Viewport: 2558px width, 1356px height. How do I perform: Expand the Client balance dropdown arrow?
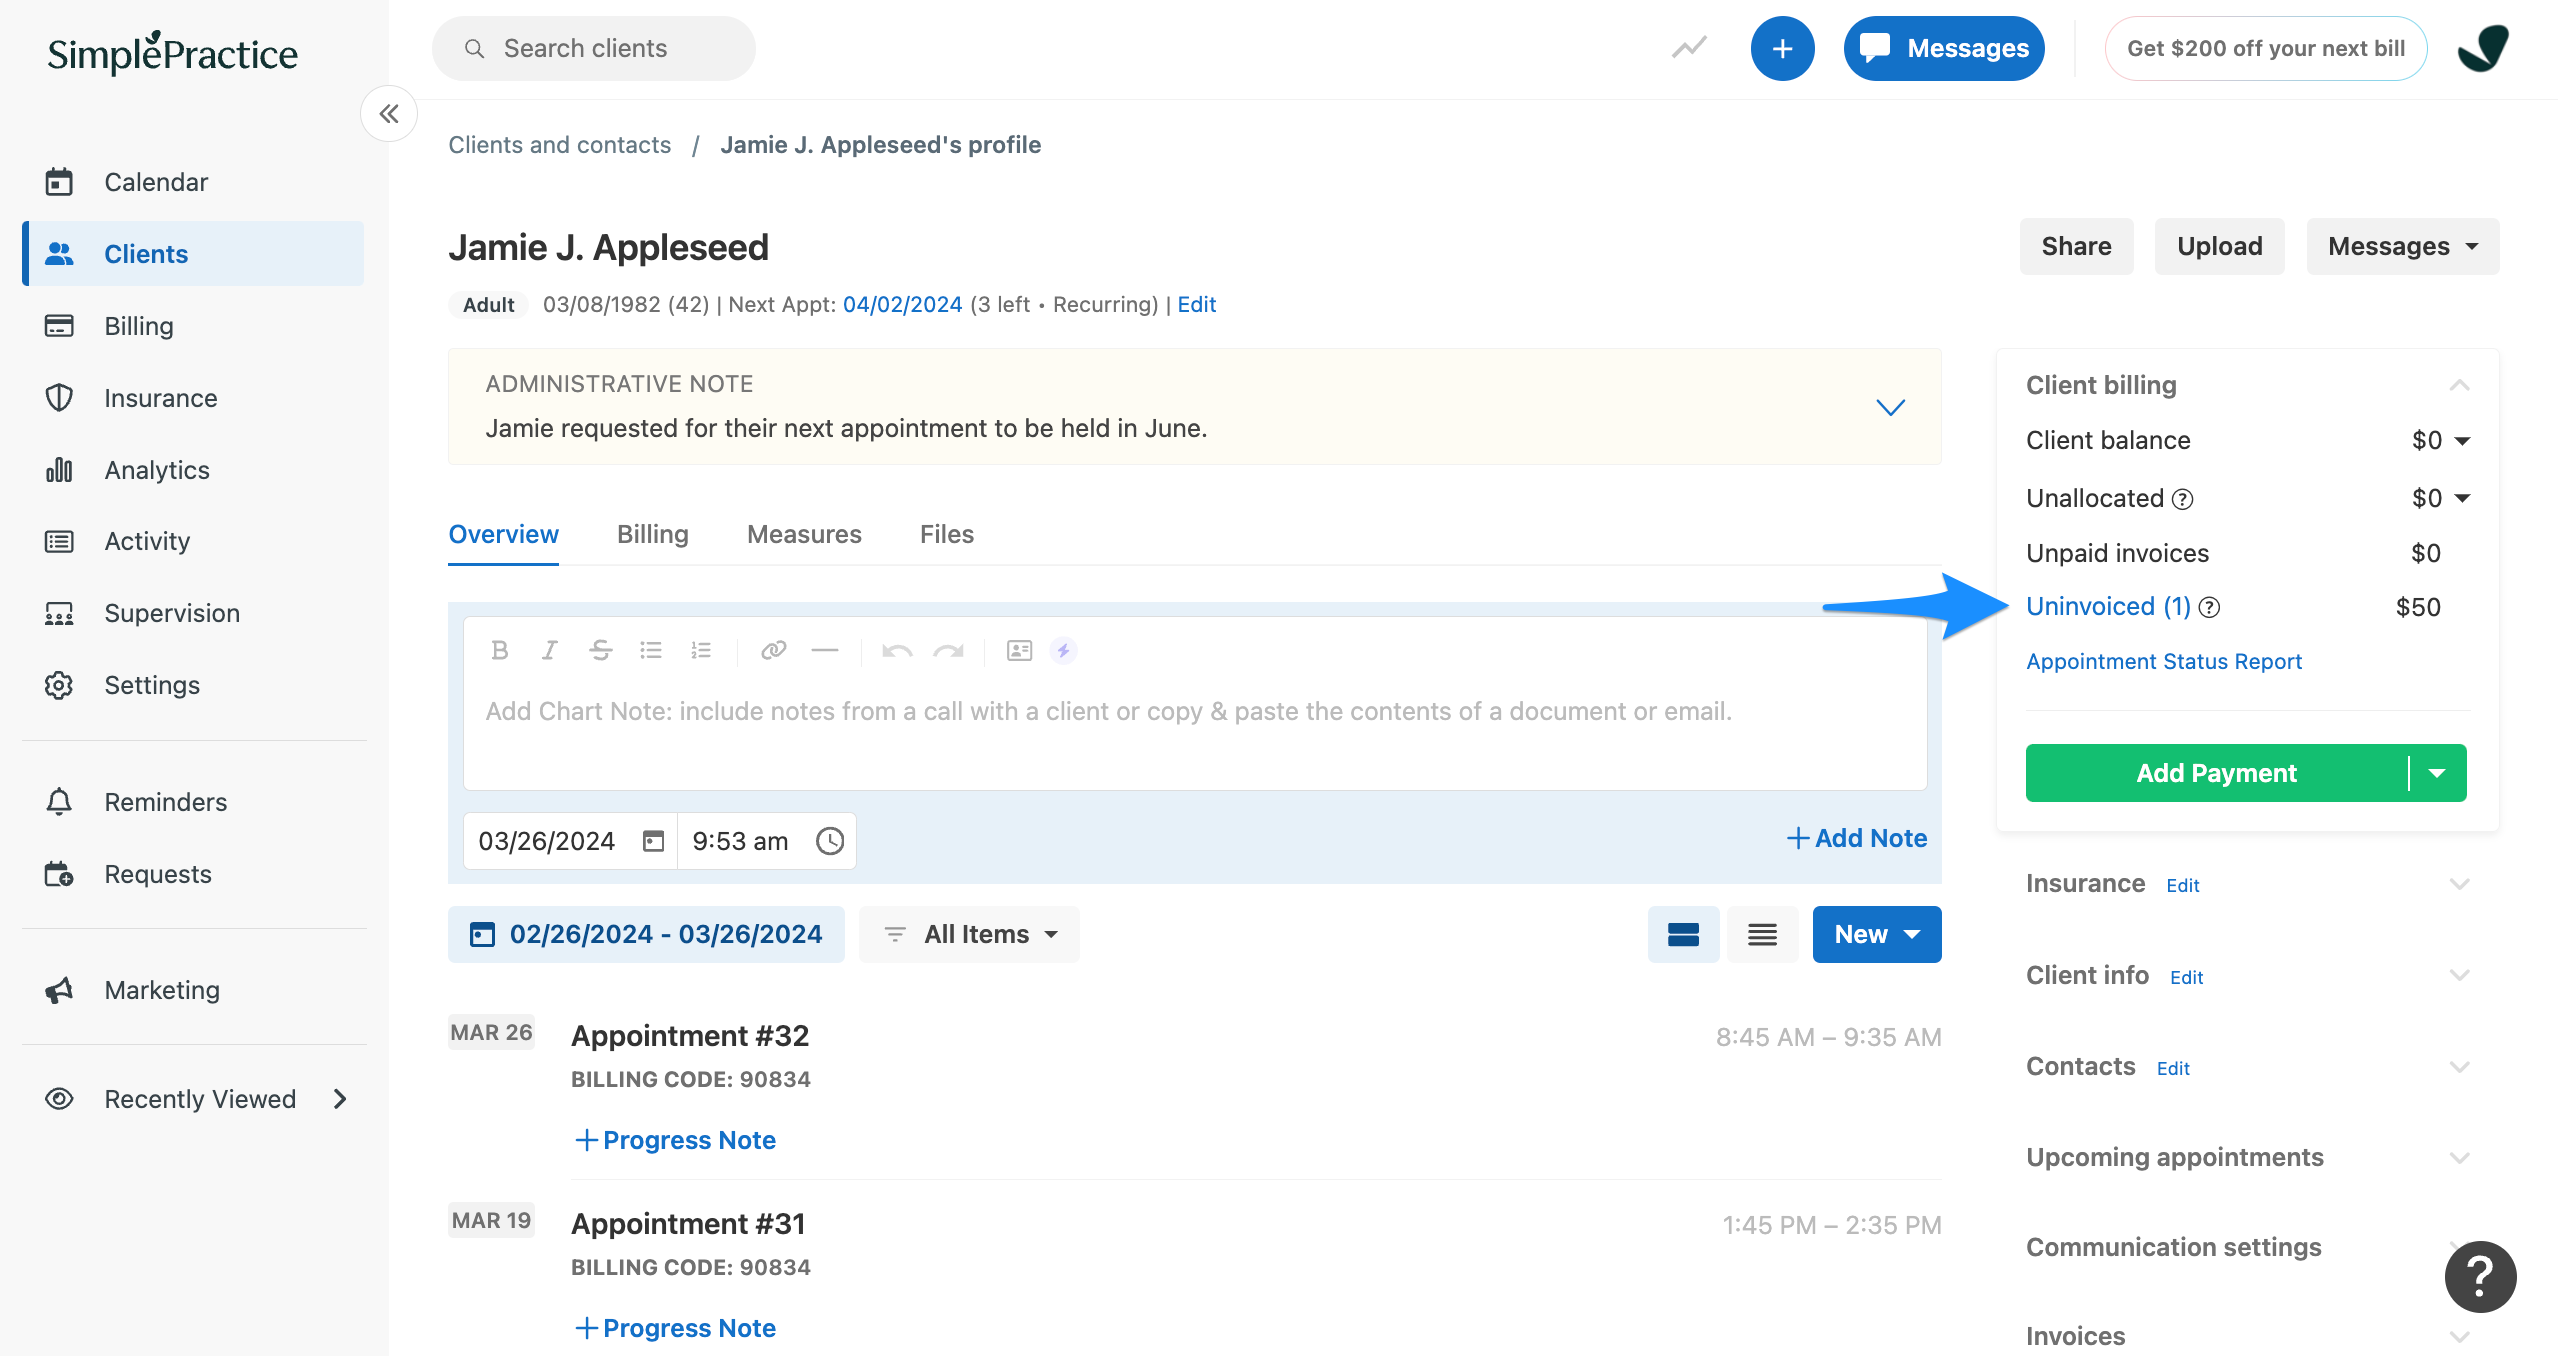pos(2462,441)
